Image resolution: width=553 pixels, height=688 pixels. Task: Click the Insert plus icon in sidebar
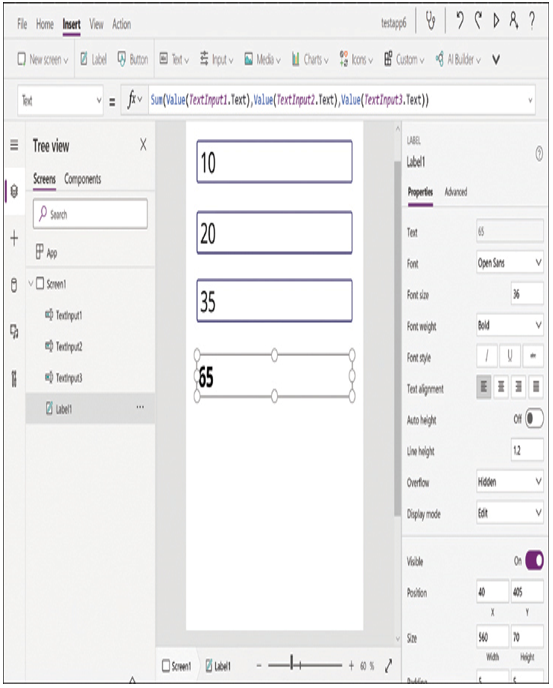click(x=14, y=238)
